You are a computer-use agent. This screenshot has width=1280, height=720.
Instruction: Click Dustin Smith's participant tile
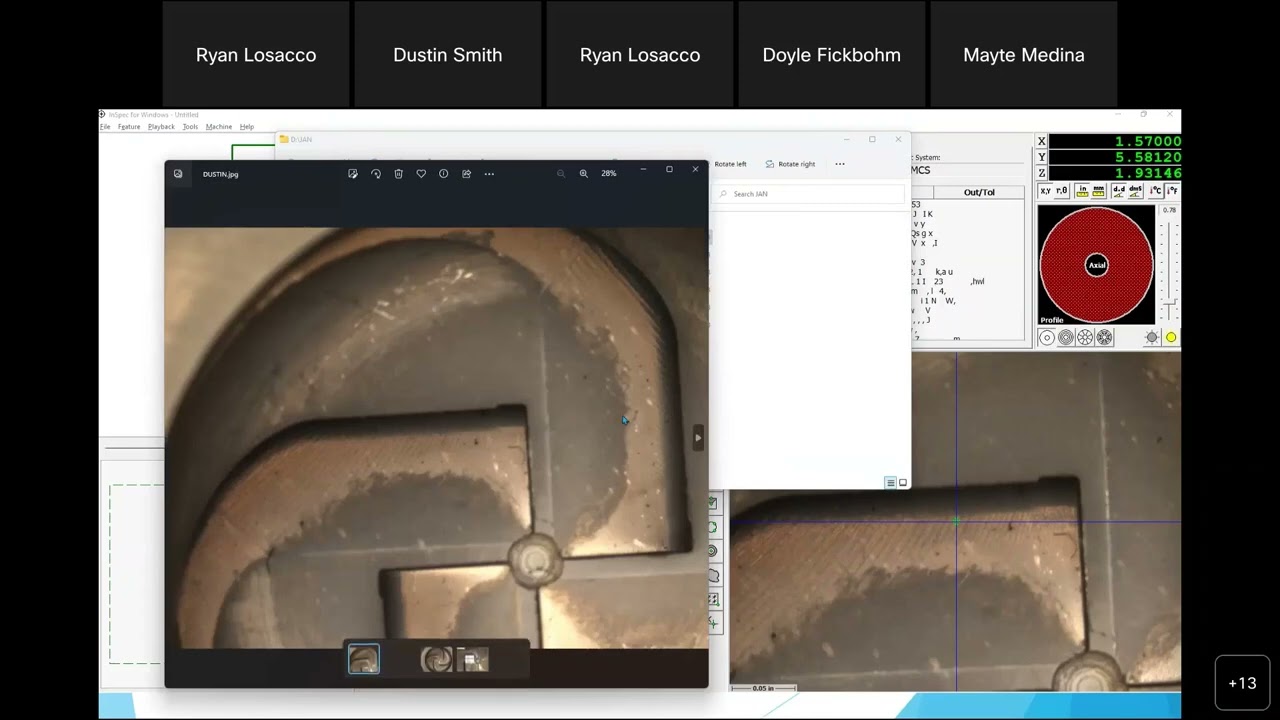(448, 54)
